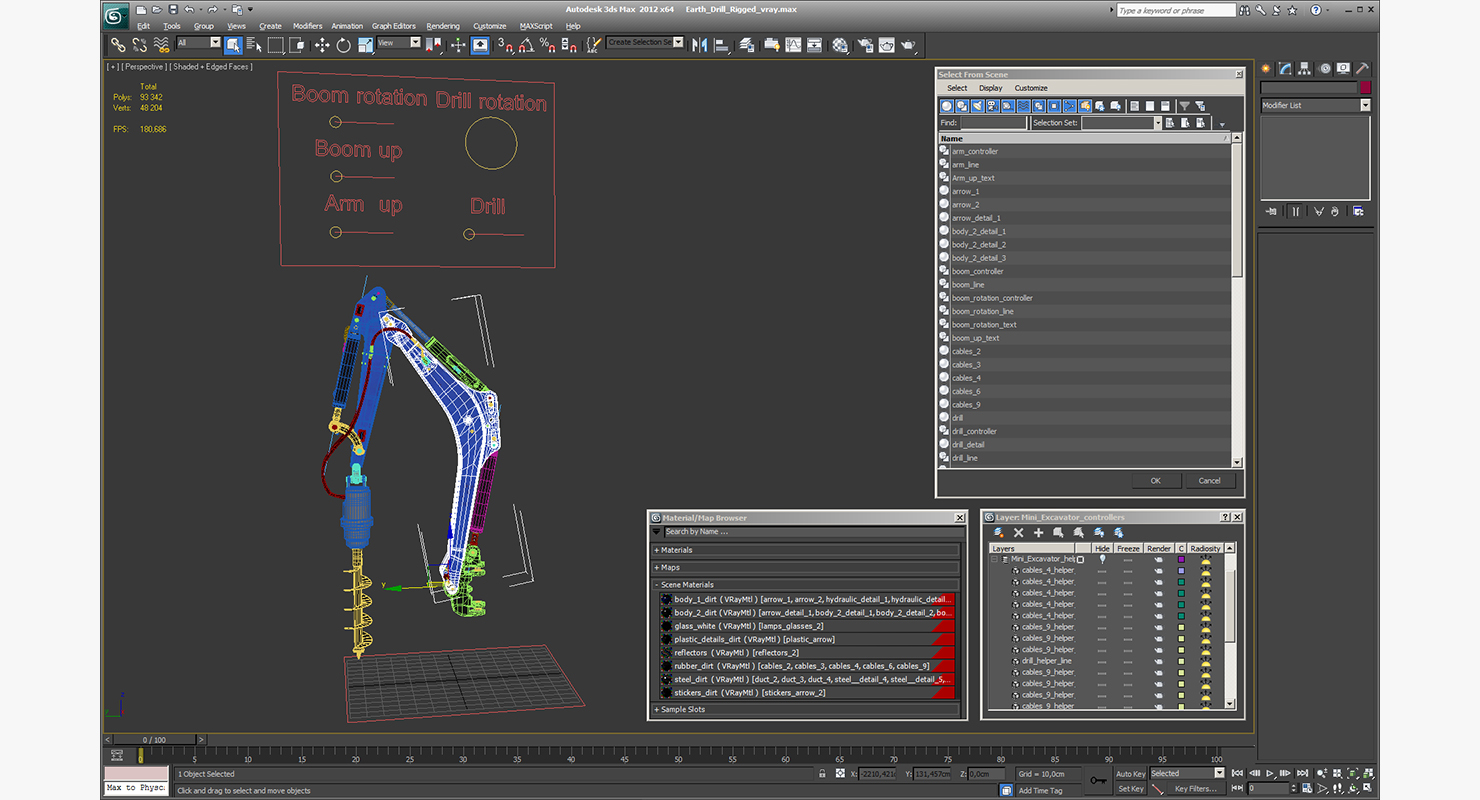
Task: Switch to the Hierarchy command panel tab
Action: coord(1305,69)
